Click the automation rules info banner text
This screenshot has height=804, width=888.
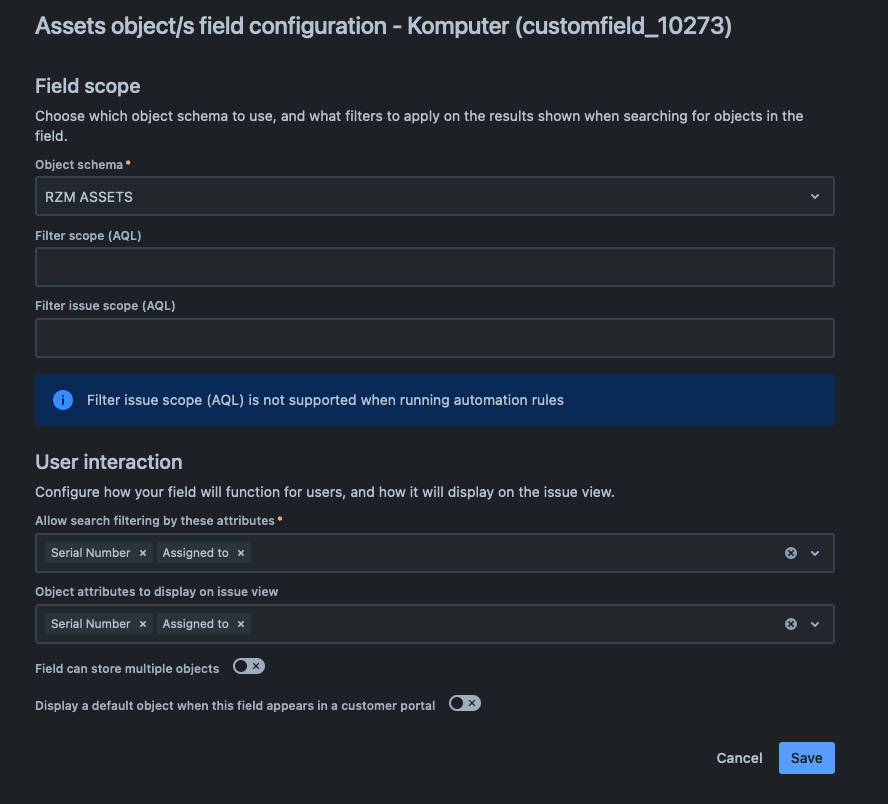[x=325, y=400]
